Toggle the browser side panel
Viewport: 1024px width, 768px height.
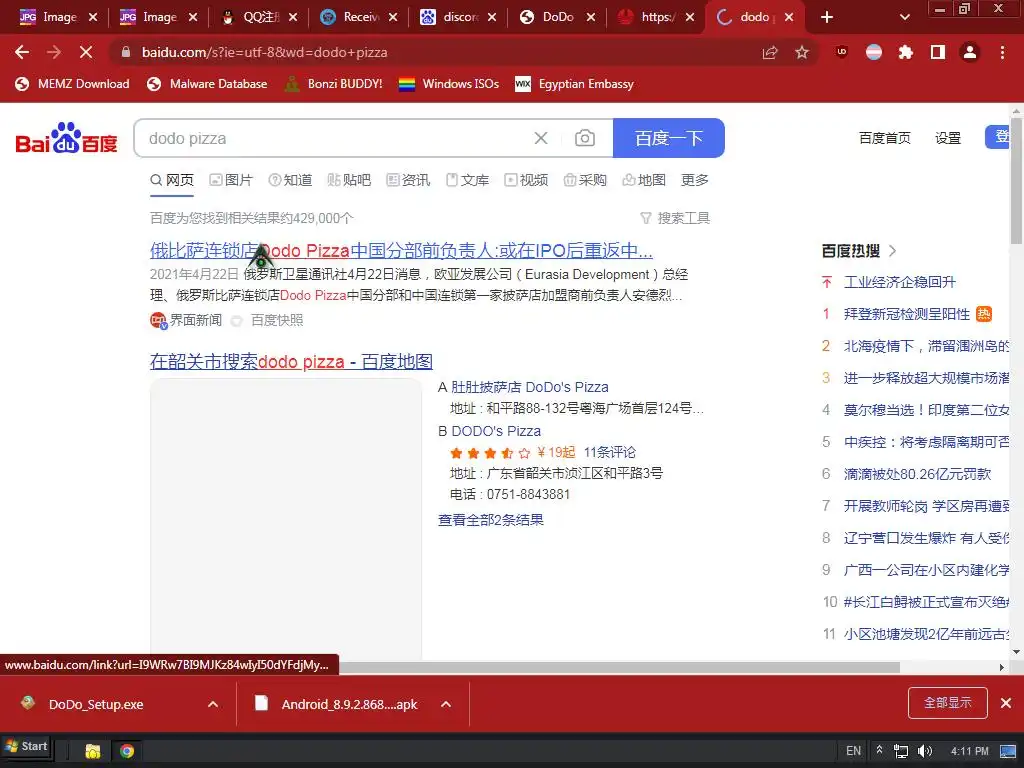[938, 52]
